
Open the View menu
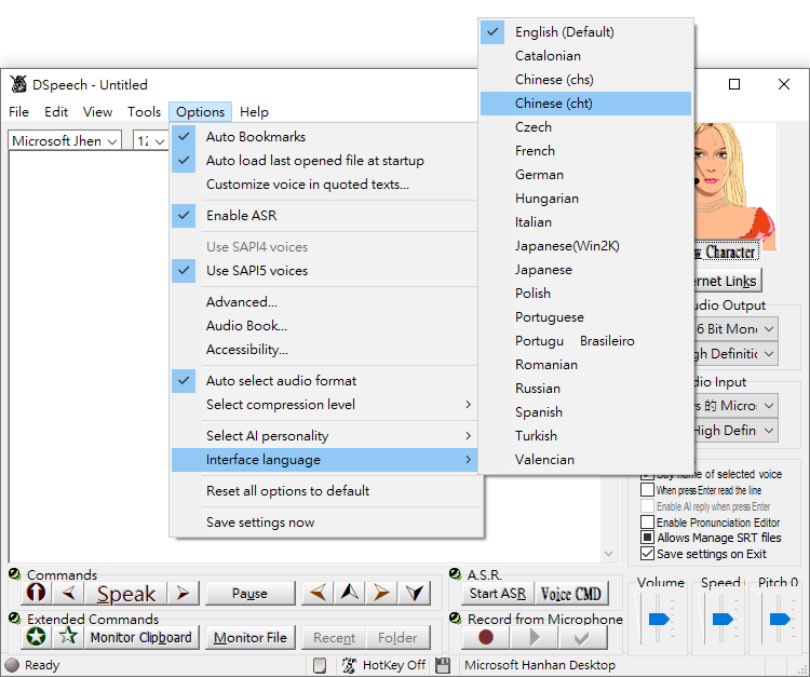pos(98,112)
